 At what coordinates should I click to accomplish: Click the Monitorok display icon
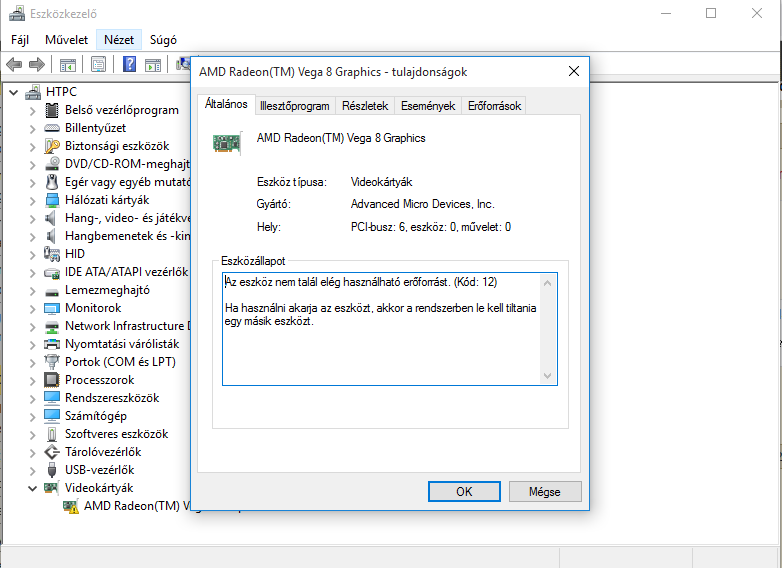(52, 308)
